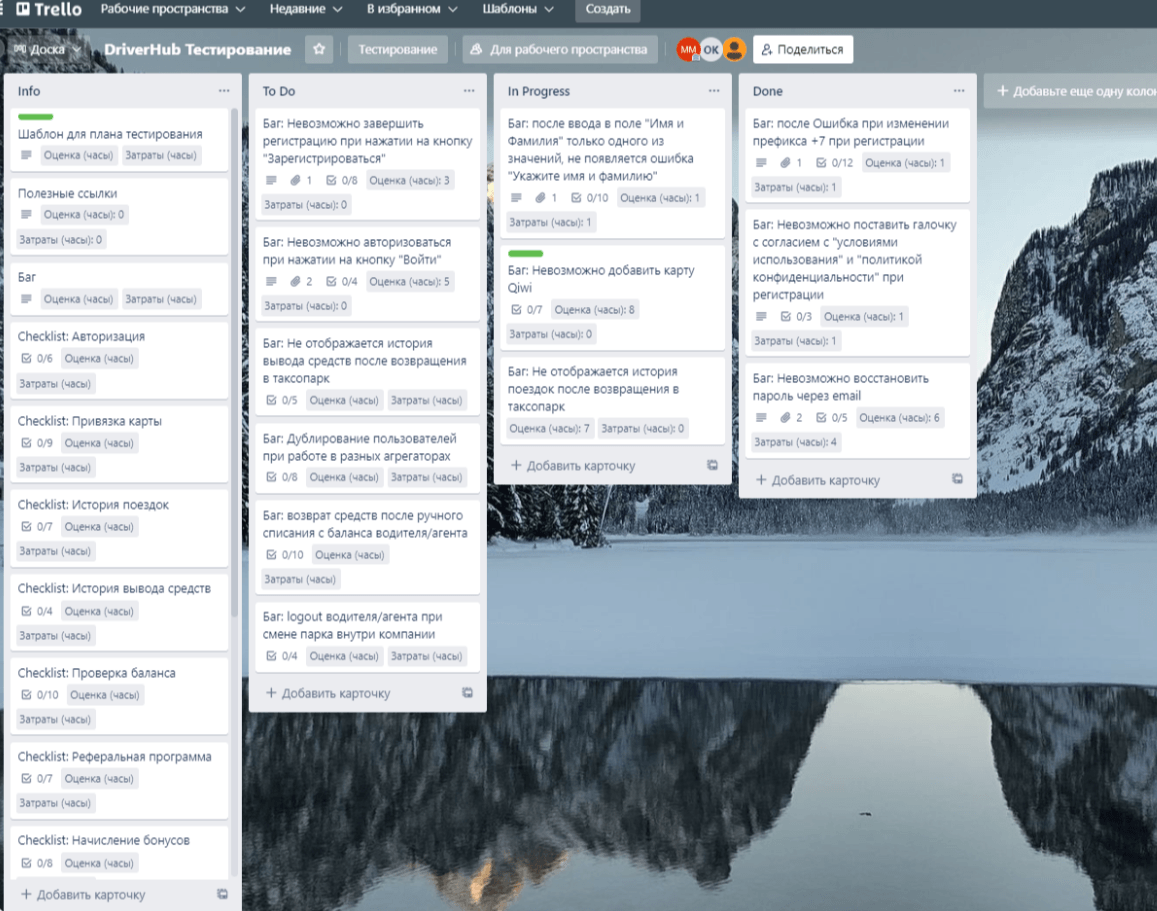Click Оценка (часы): 8 badge on Qiwi card
1157x911 pixels.
(594, 310)
